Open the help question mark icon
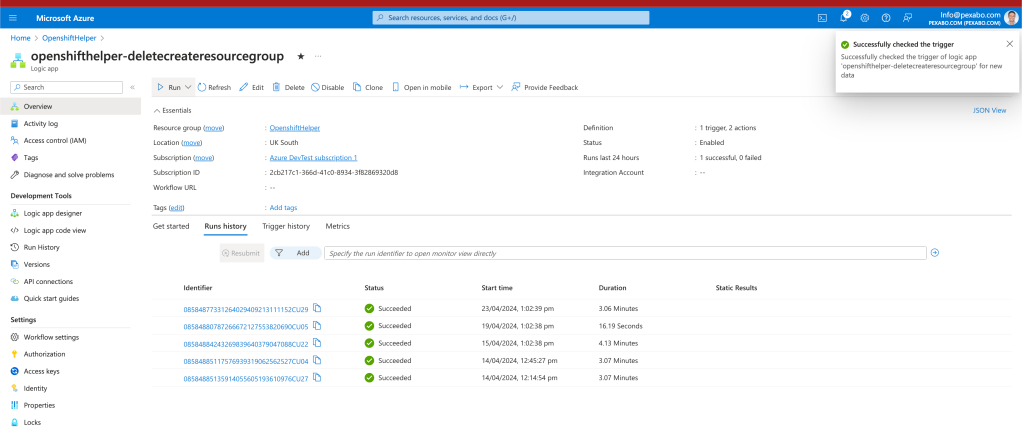1022x439 pixels. pos(886,18)
